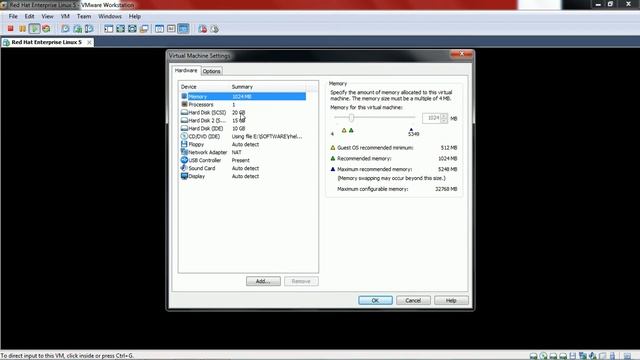Open the Team menu

click(x=84, y=16)
